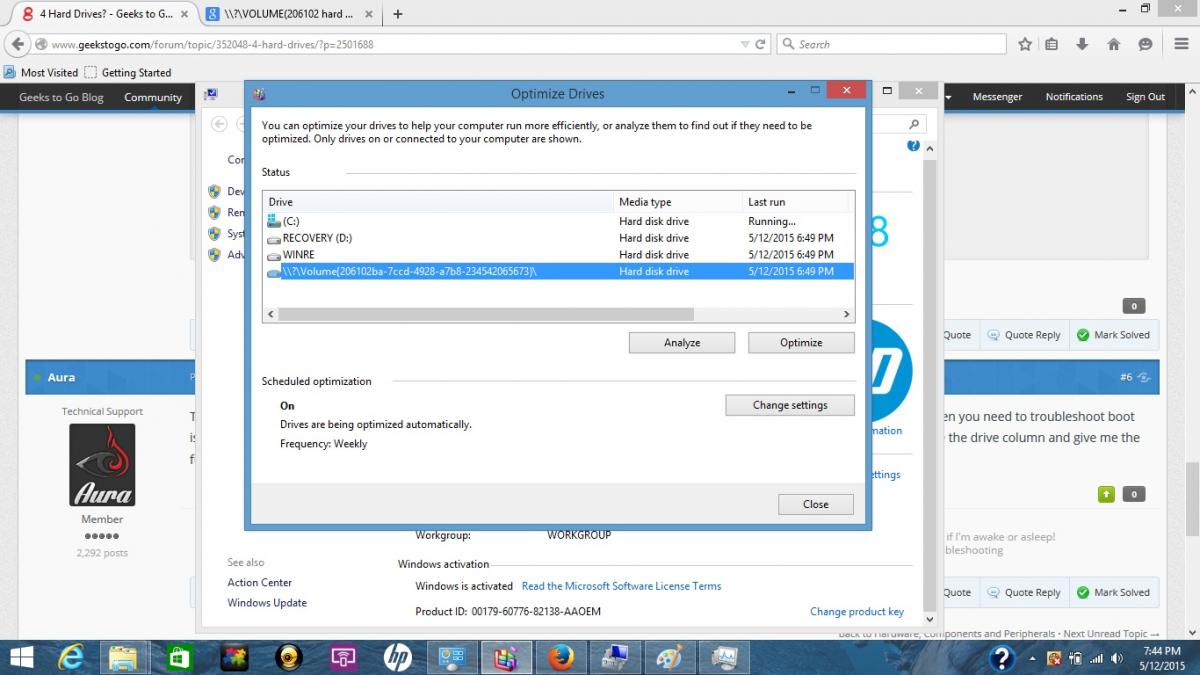Show hidden tray icons arrow
The image size is (1200, 675).
tap(1033, 658)
